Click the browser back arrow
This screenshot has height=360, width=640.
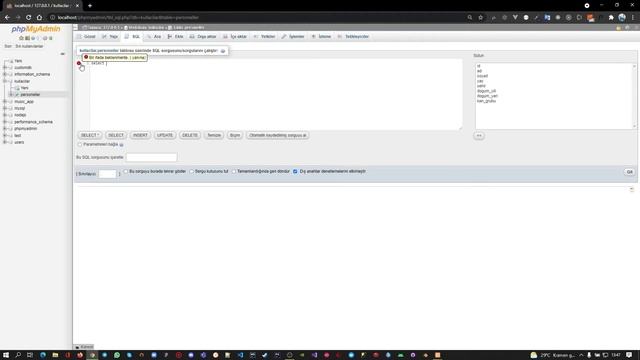(7, 18)
